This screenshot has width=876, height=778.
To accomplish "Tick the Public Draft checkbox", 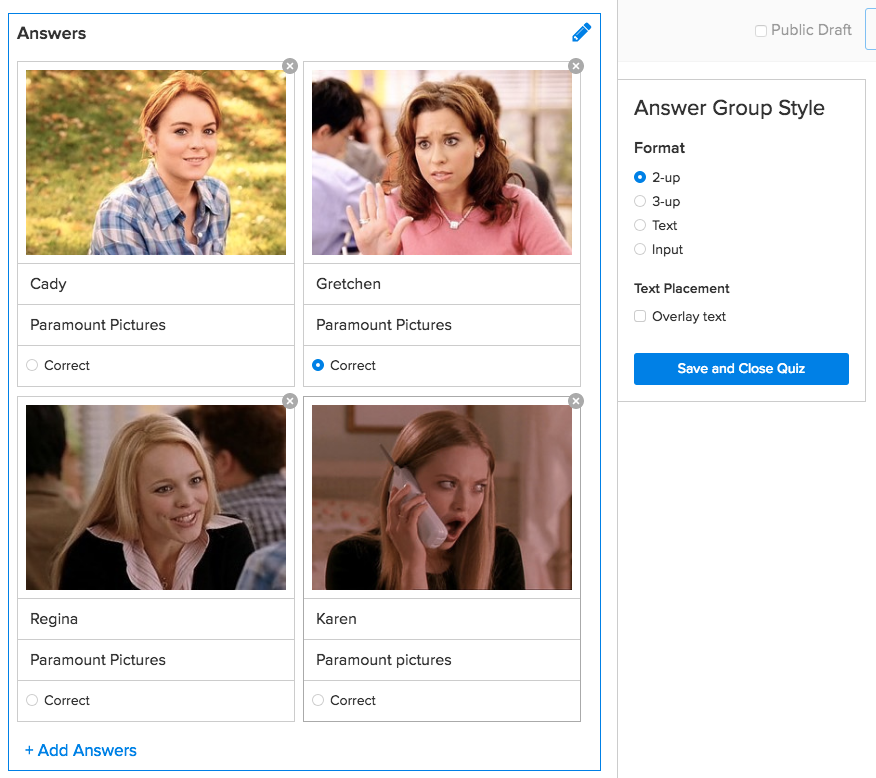I will coord(761,31).
